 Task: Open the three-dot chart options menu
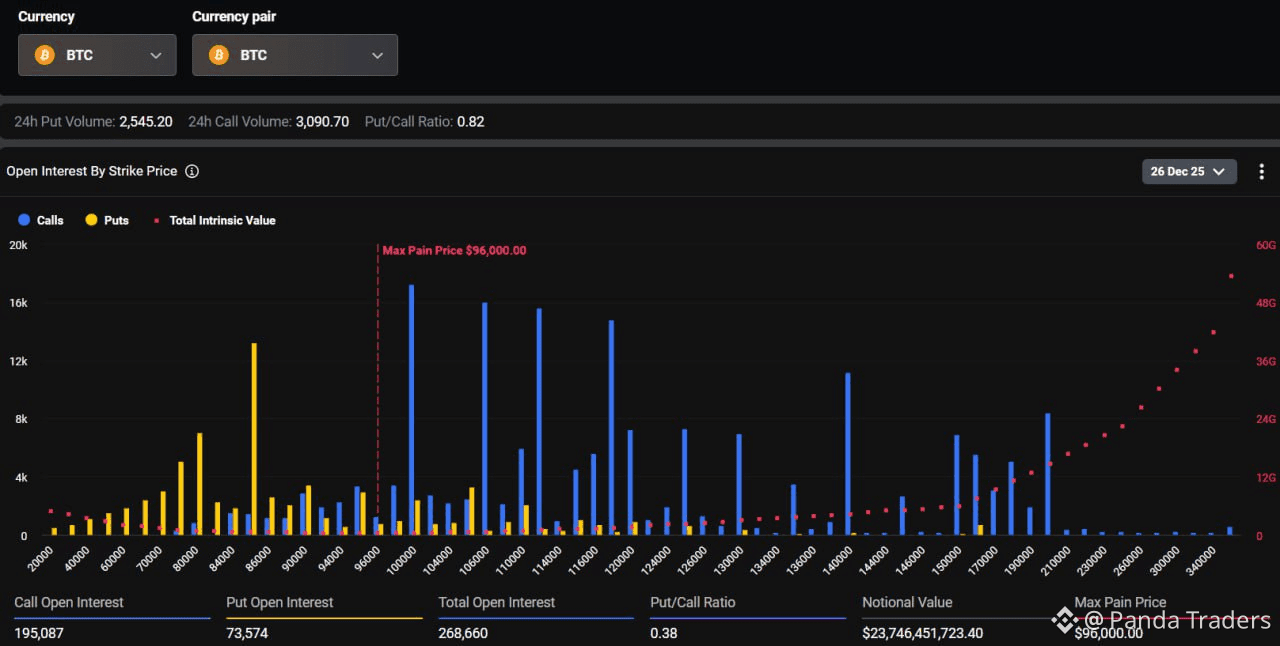[x=1261, y=172]
